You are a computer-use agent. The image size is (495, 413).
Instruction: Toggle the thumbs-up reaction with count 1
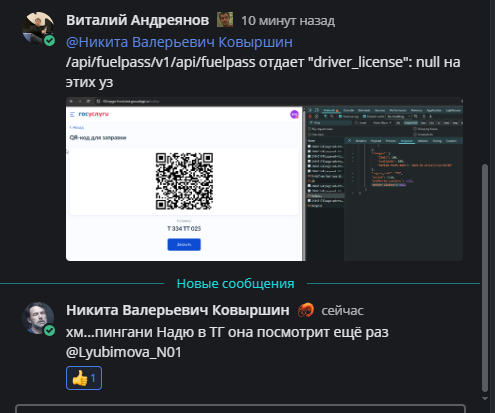pos(84,378)
